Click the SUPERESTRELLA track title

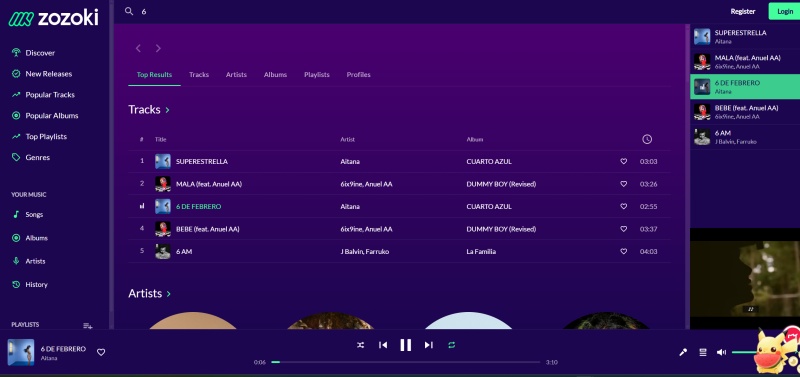click(x=202, y=161)
